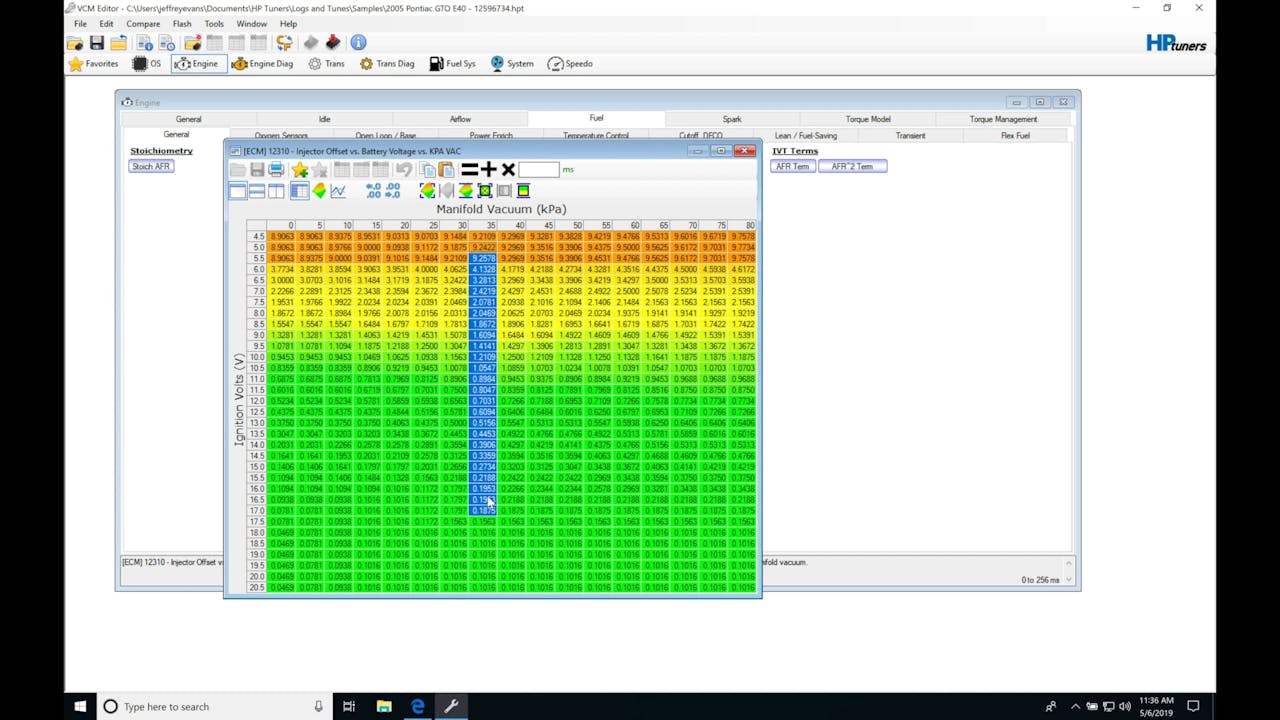Switch to the Spark tab
1280x720 pixels.
coord(732,119)
